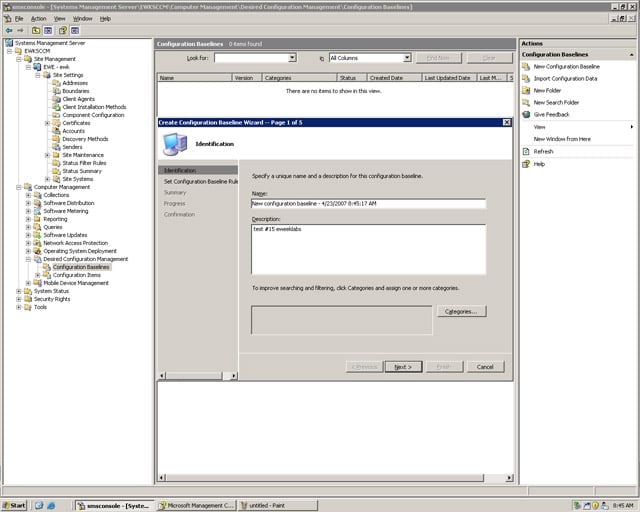Click the Name input field
Screen dimensions: 640x512
pos(368,203)
